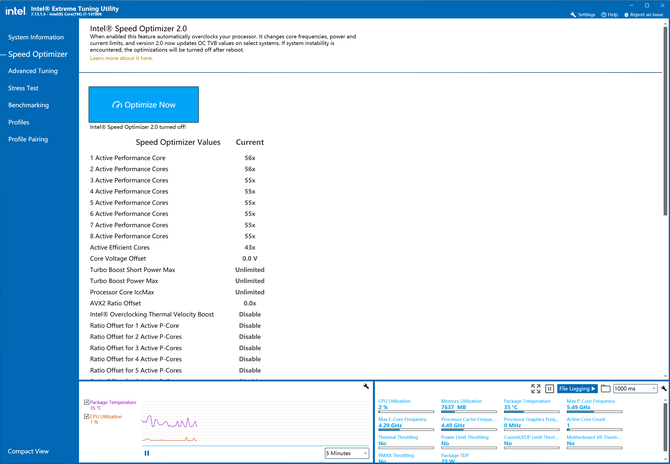Screen dimensions: 670x464
Task: Click Ratio Offset for 5 Active P-Cores
Action: [x=177, y=370]
